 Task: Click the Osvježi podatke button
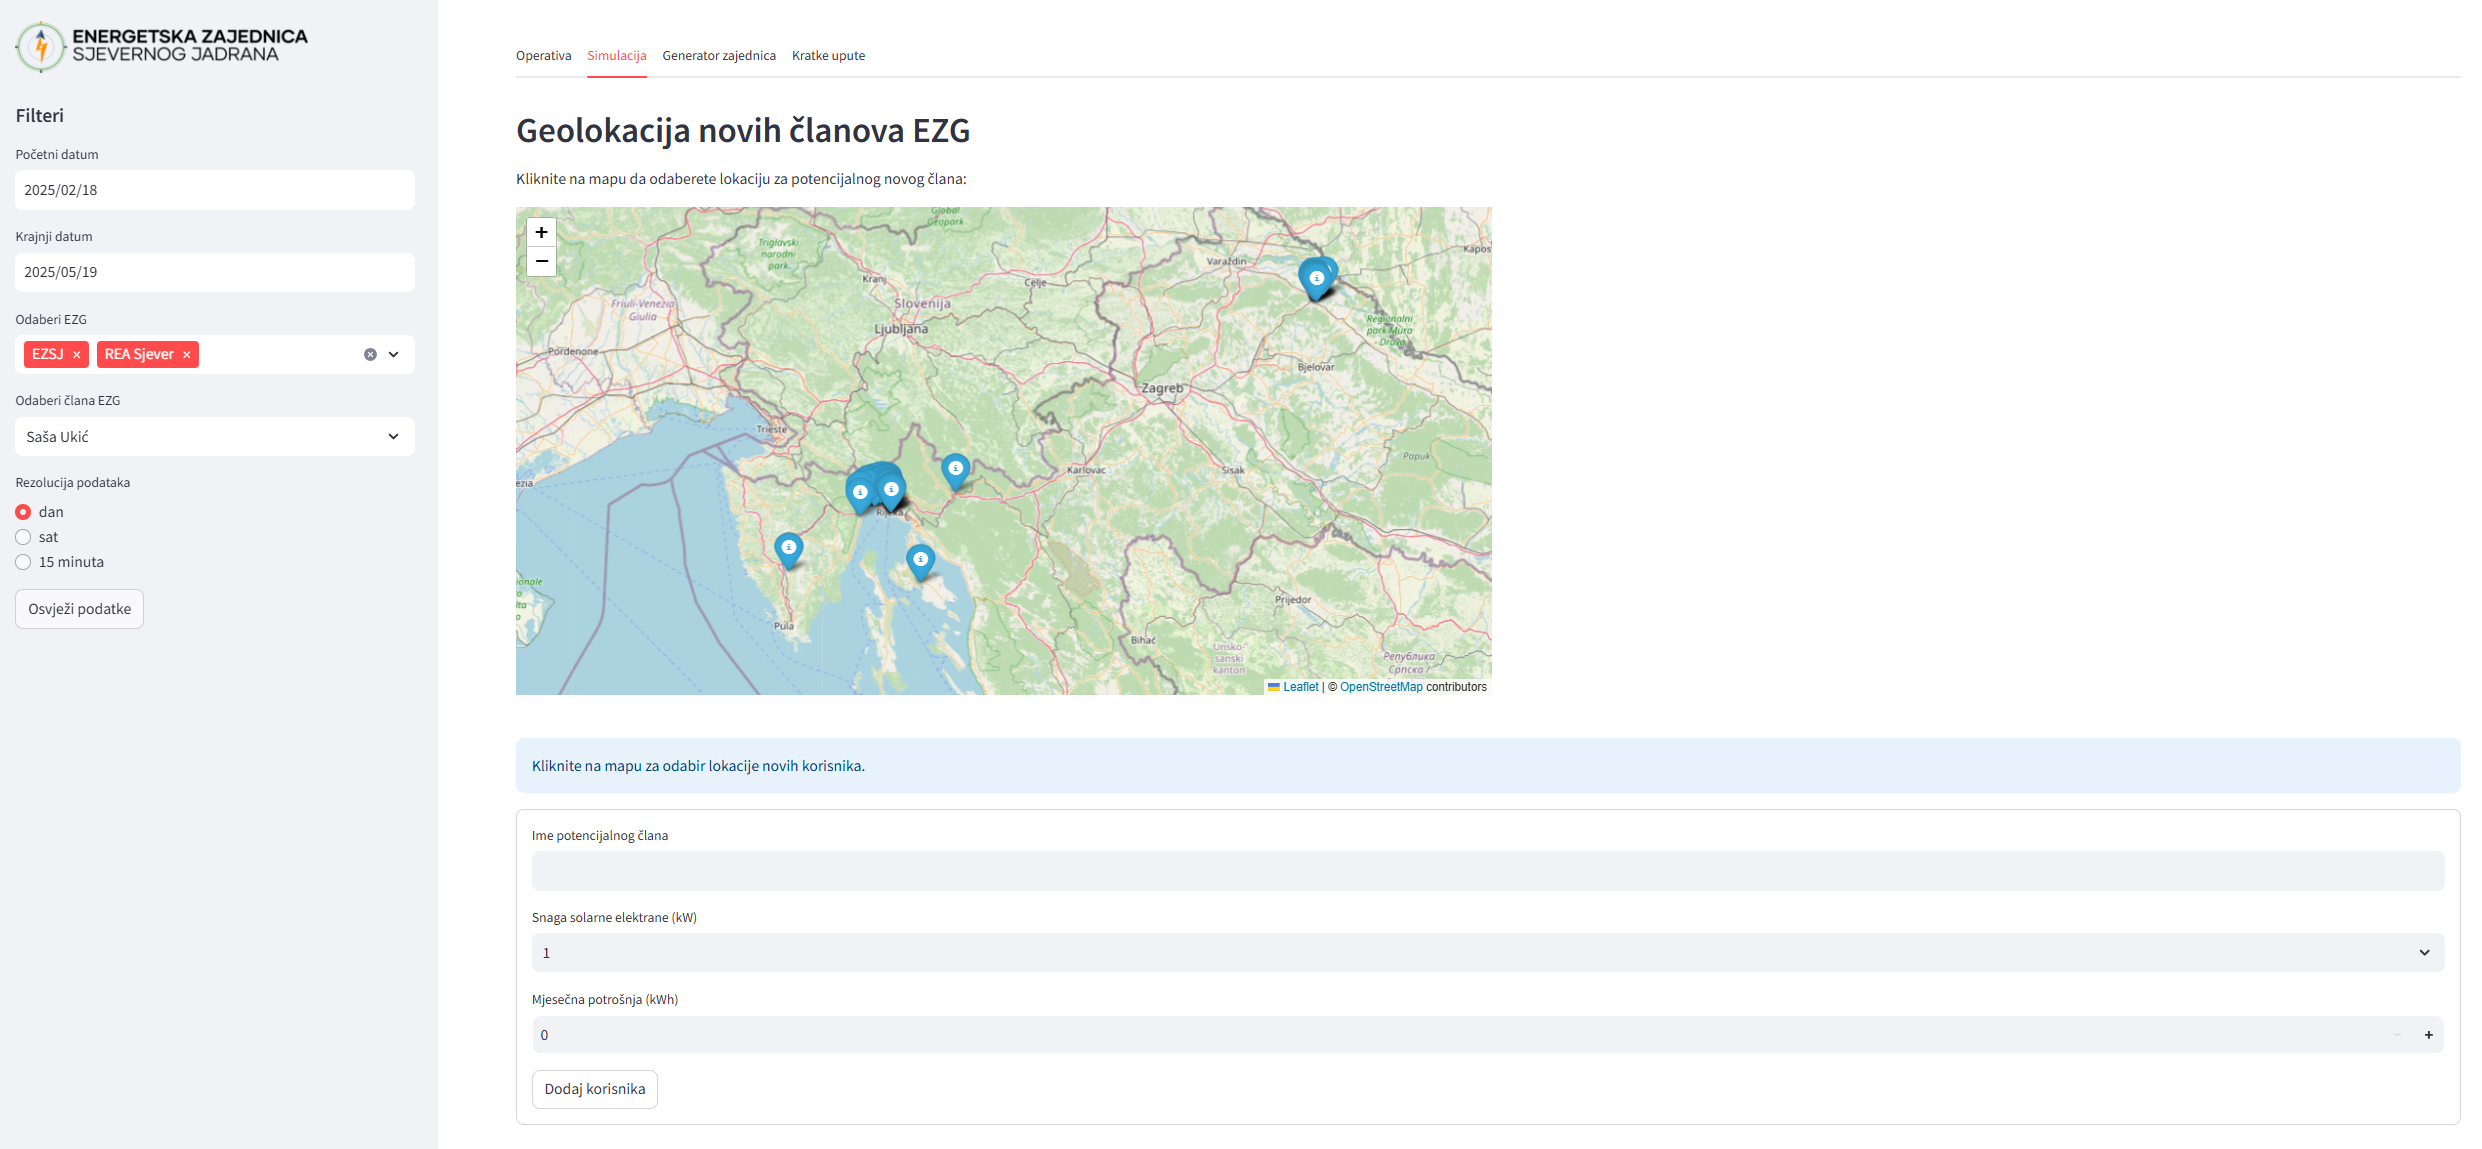79,609
